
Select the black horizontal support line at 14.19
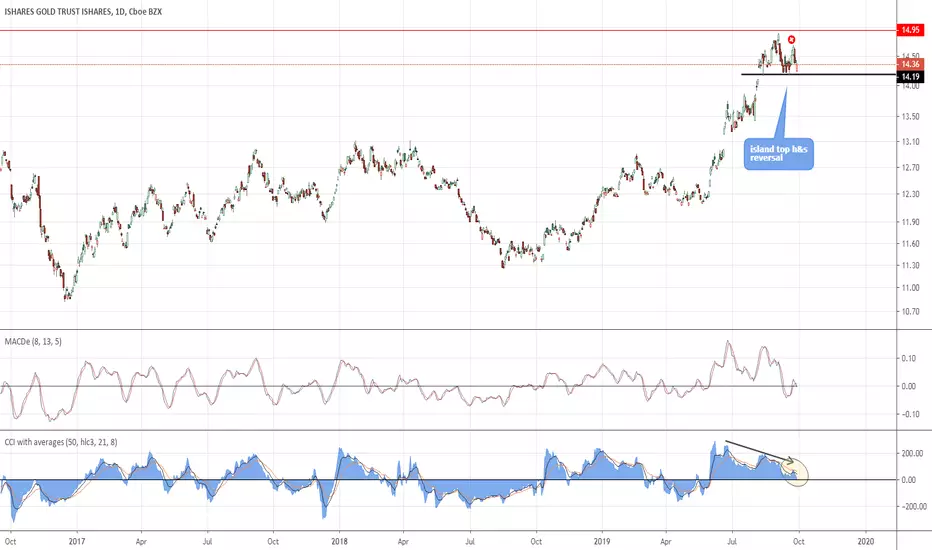pyautogui.click(x=818, y=74)
